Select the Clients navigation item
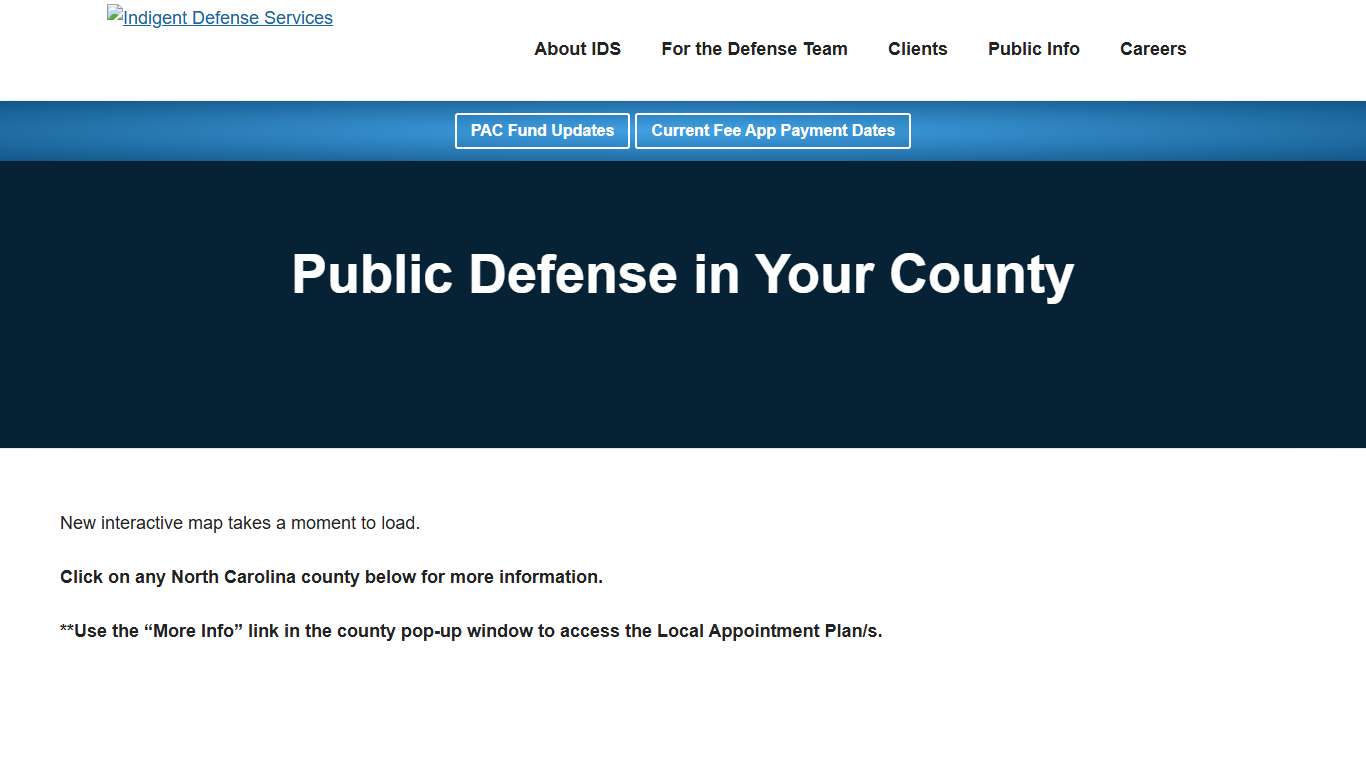 (x=917, y=49)
